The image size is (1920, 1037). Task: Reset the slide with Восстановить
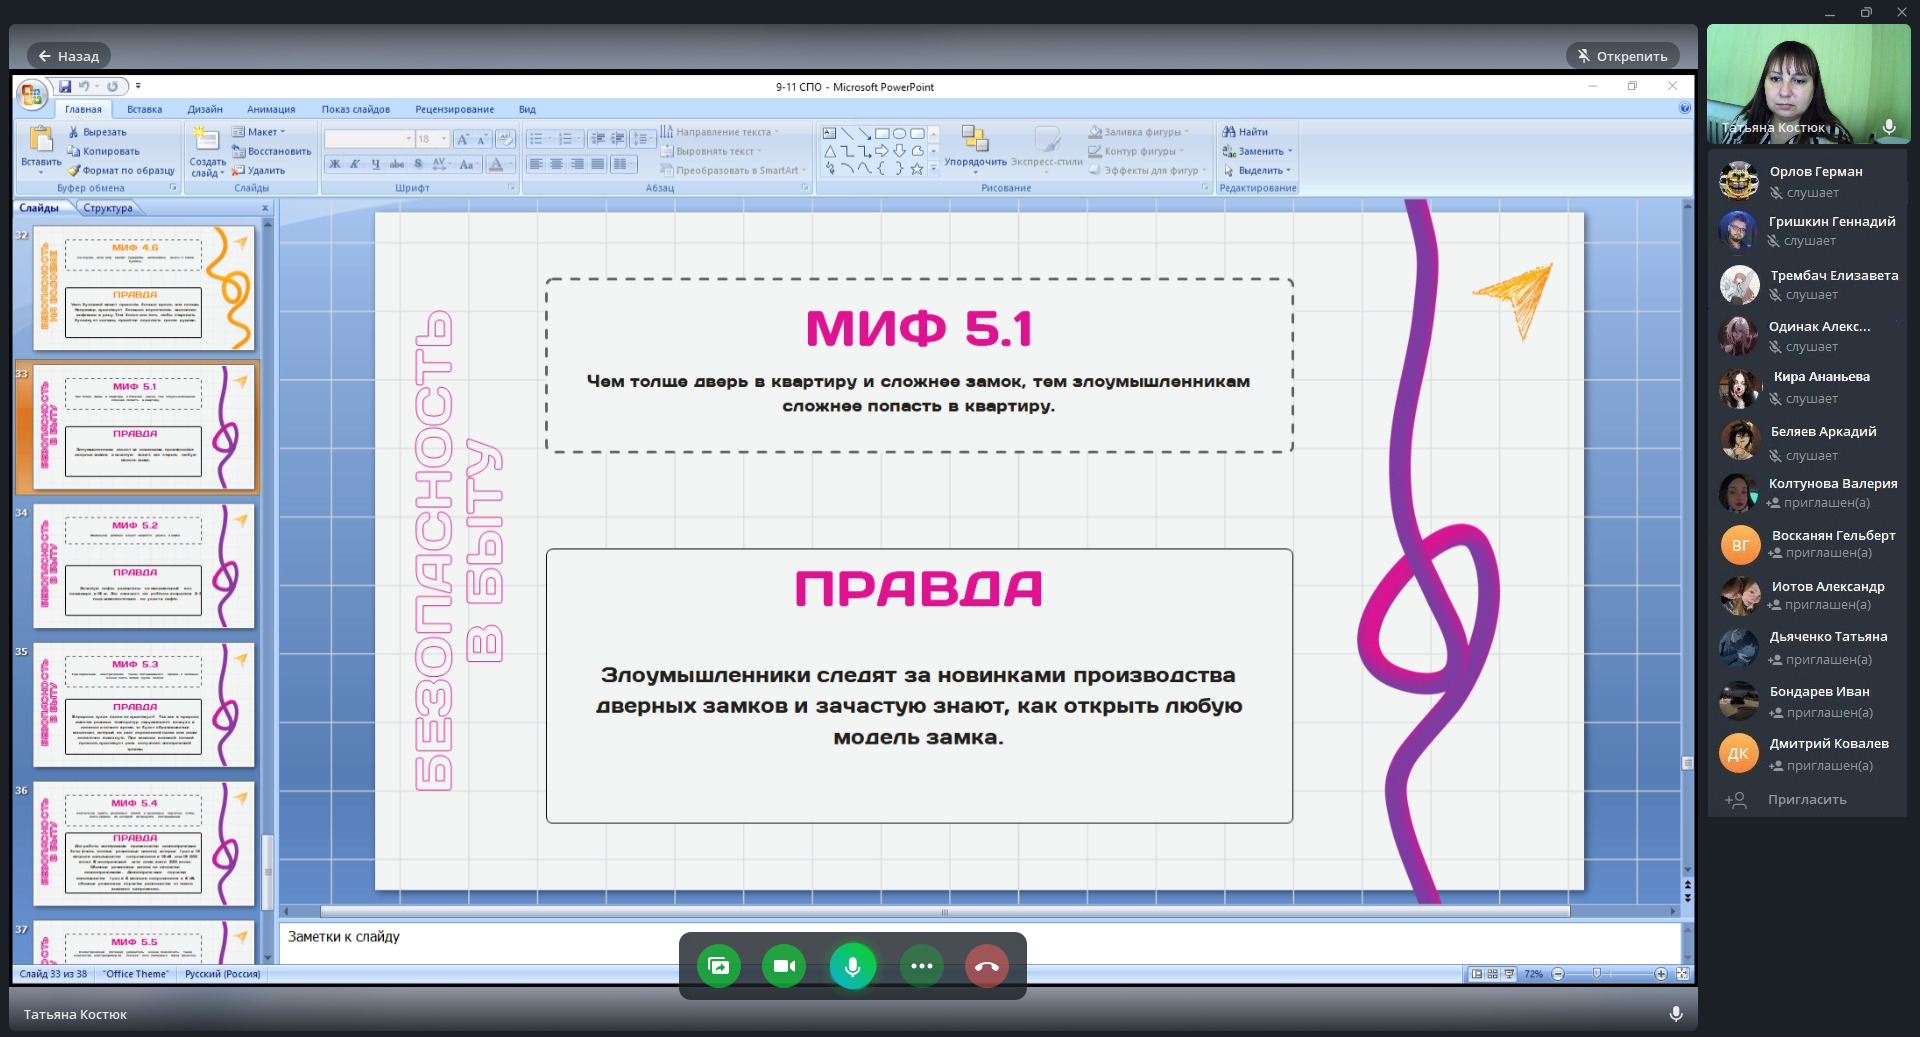[272, 151]
